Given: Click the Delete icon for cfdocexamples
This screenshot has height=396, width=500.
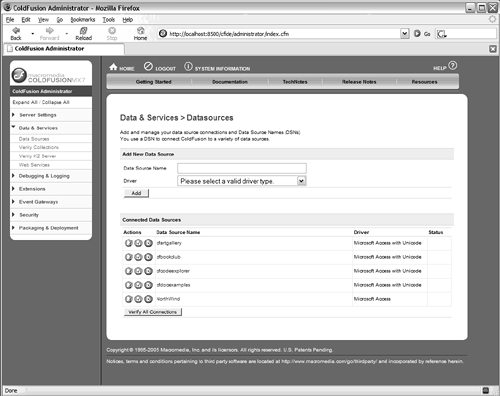Looking at the screenshot, I should pyautogui.click(x=148, y=285).
